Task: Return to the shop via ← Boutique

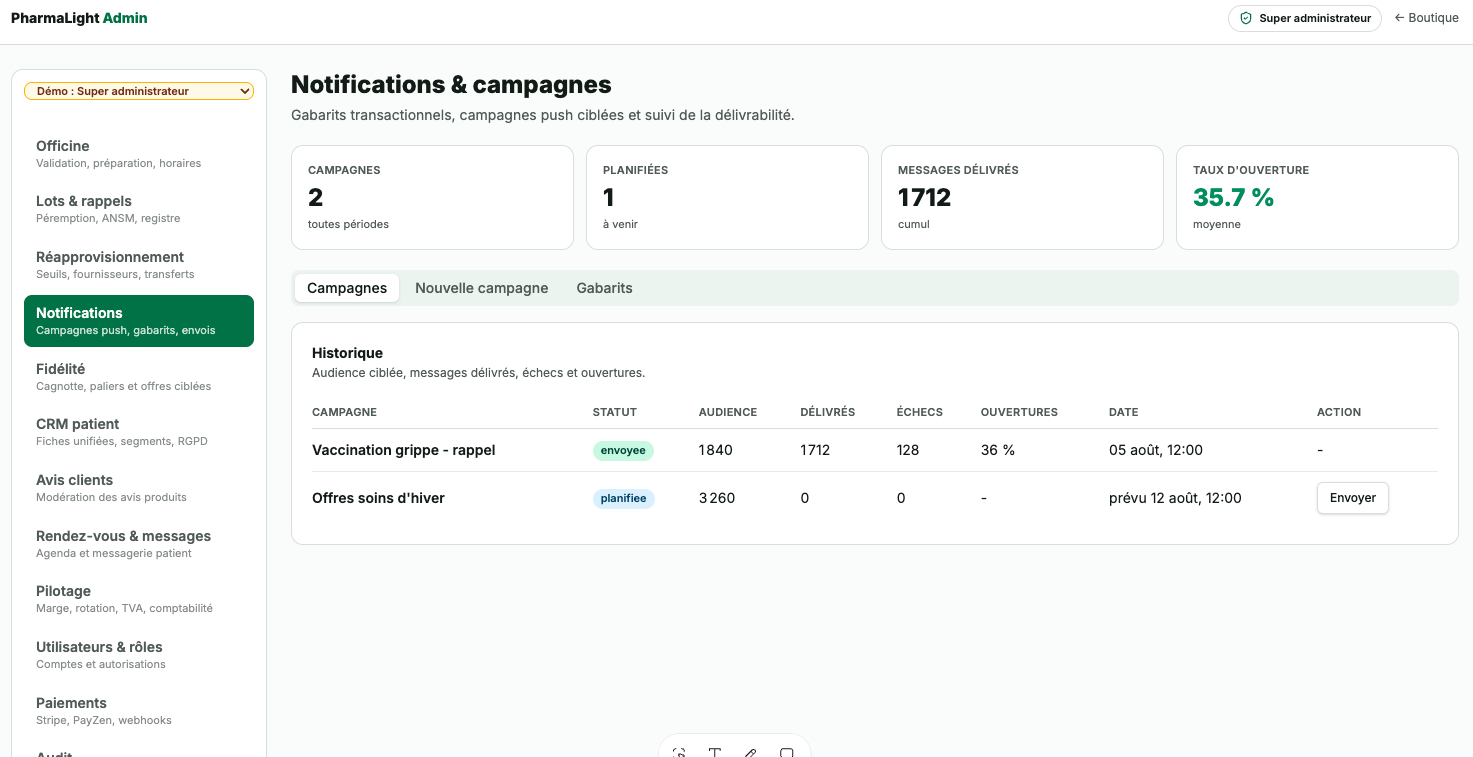Action: point(1426,18)
